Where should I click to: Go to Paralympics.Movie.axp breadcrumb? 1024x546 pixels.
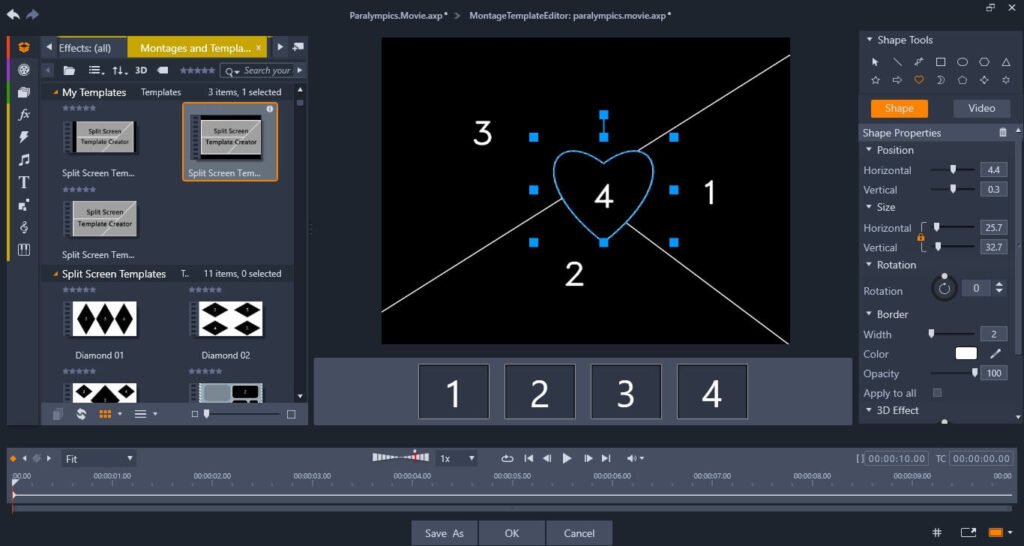pyautogui.click(x=398, y=15)
